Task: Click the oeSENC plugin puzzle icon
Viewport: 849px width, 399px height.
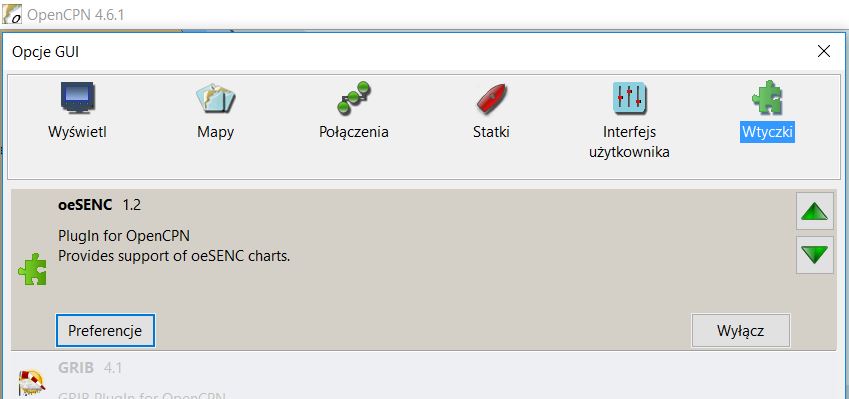Action: (x=32, y=269)
